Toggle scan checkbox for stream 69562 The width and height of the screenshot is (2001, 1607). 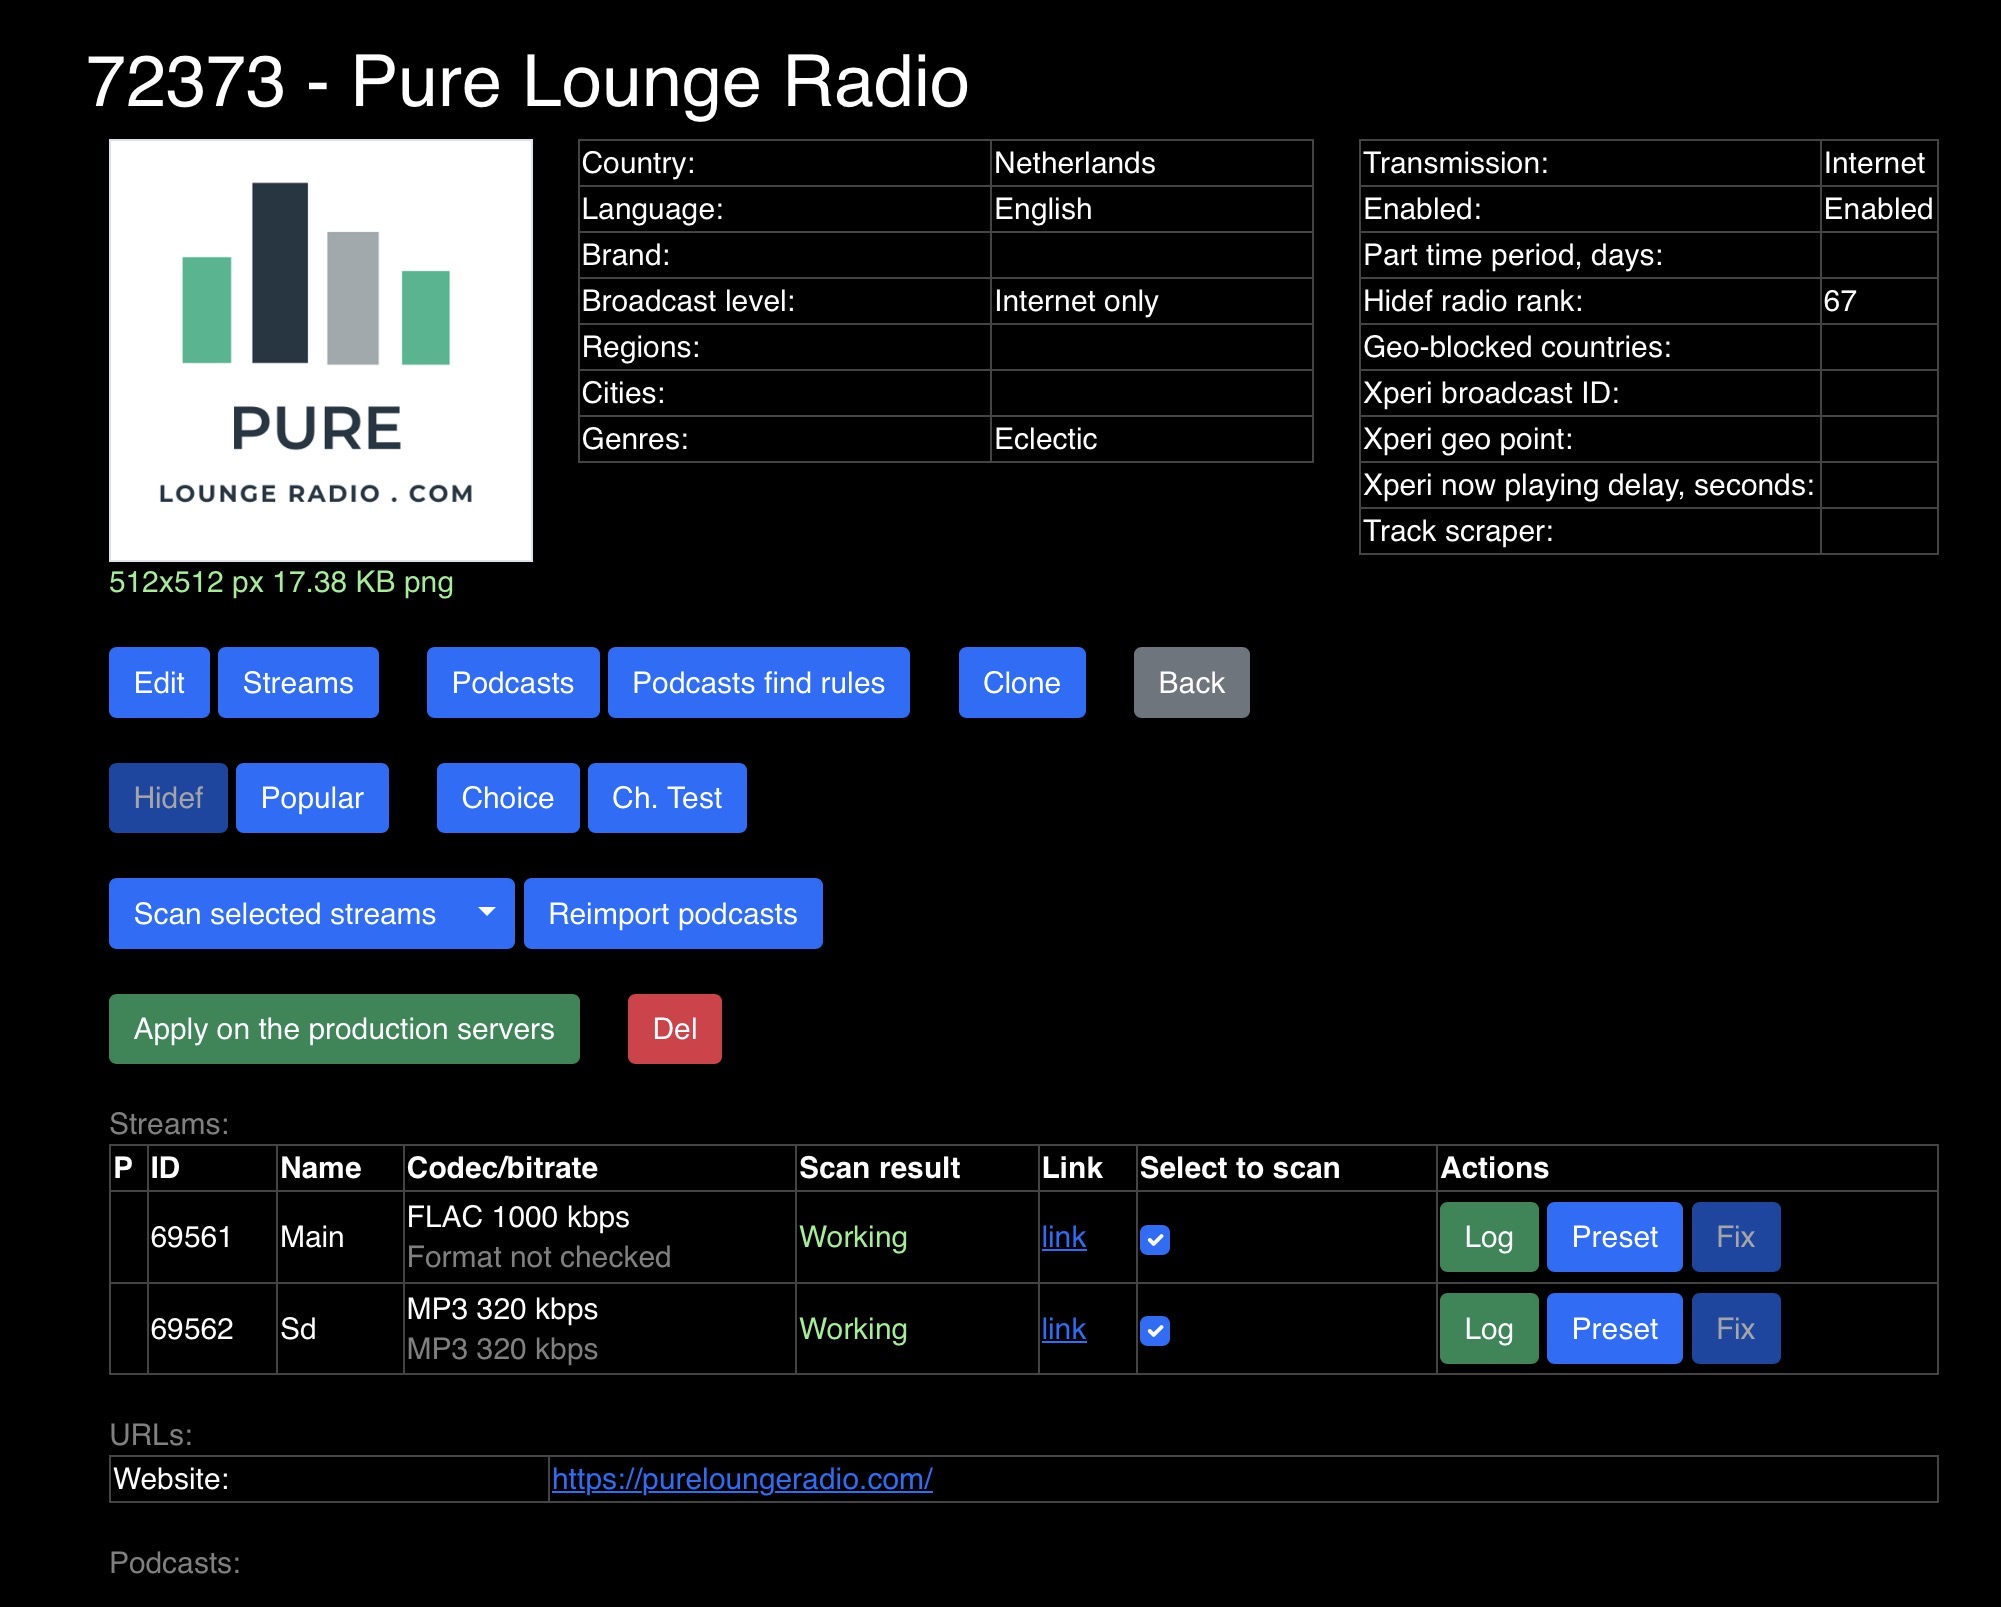[1155, 1331]
